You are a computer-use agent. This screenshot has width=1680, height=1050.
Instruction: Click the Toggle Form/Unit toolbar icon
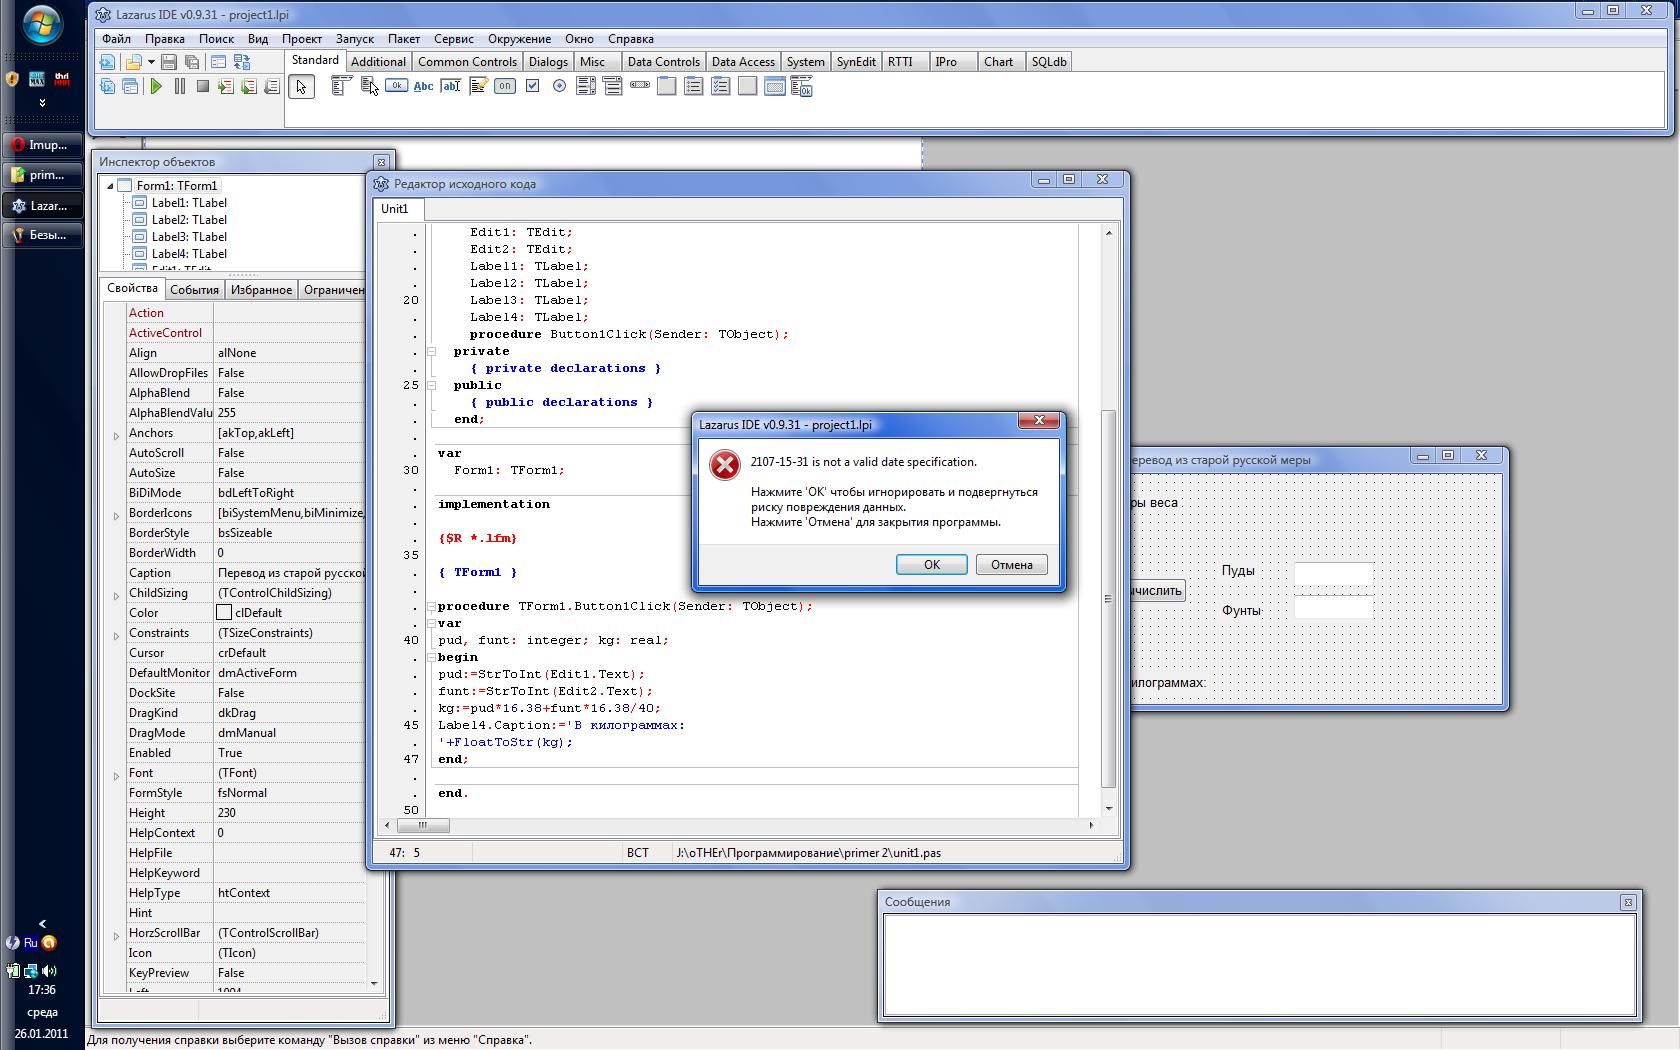pyautogui.click(x=241, y=62)
